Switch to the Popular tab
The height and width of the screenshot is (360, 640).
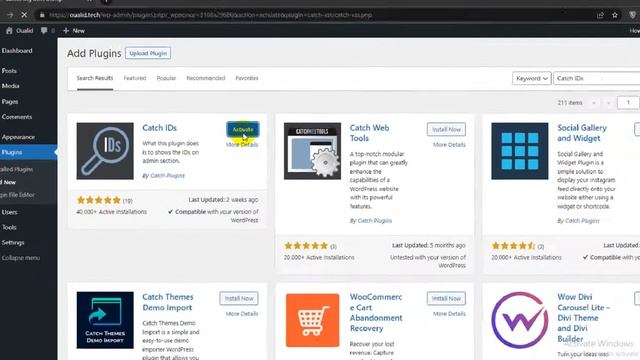[x=166, y=78]
